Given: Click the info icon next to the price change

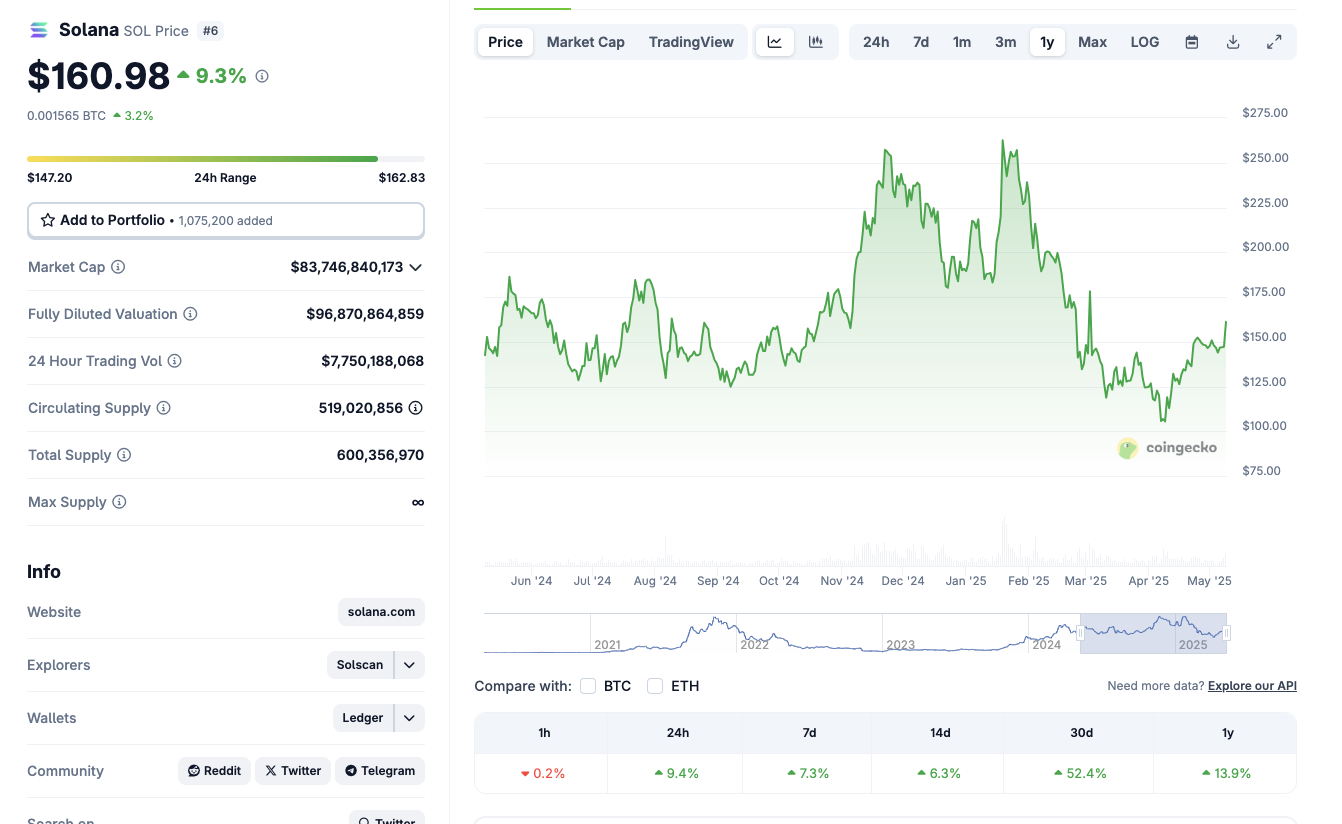Looking at the screenshot, I should pos(262,76).
